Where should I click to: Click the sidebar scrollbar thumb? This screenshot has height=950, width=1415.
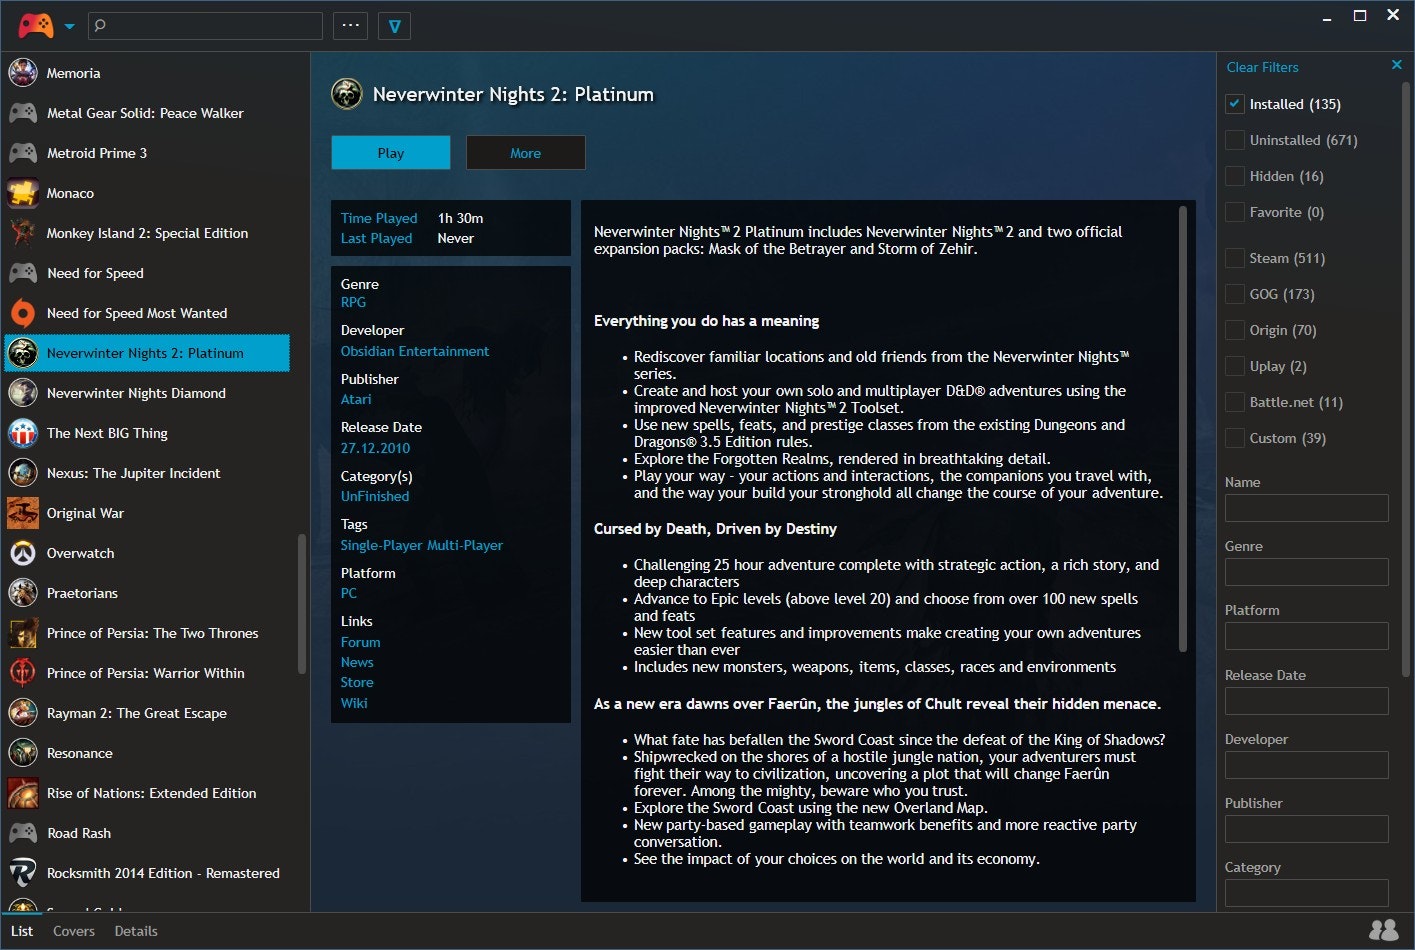click(x=301, y=600)
